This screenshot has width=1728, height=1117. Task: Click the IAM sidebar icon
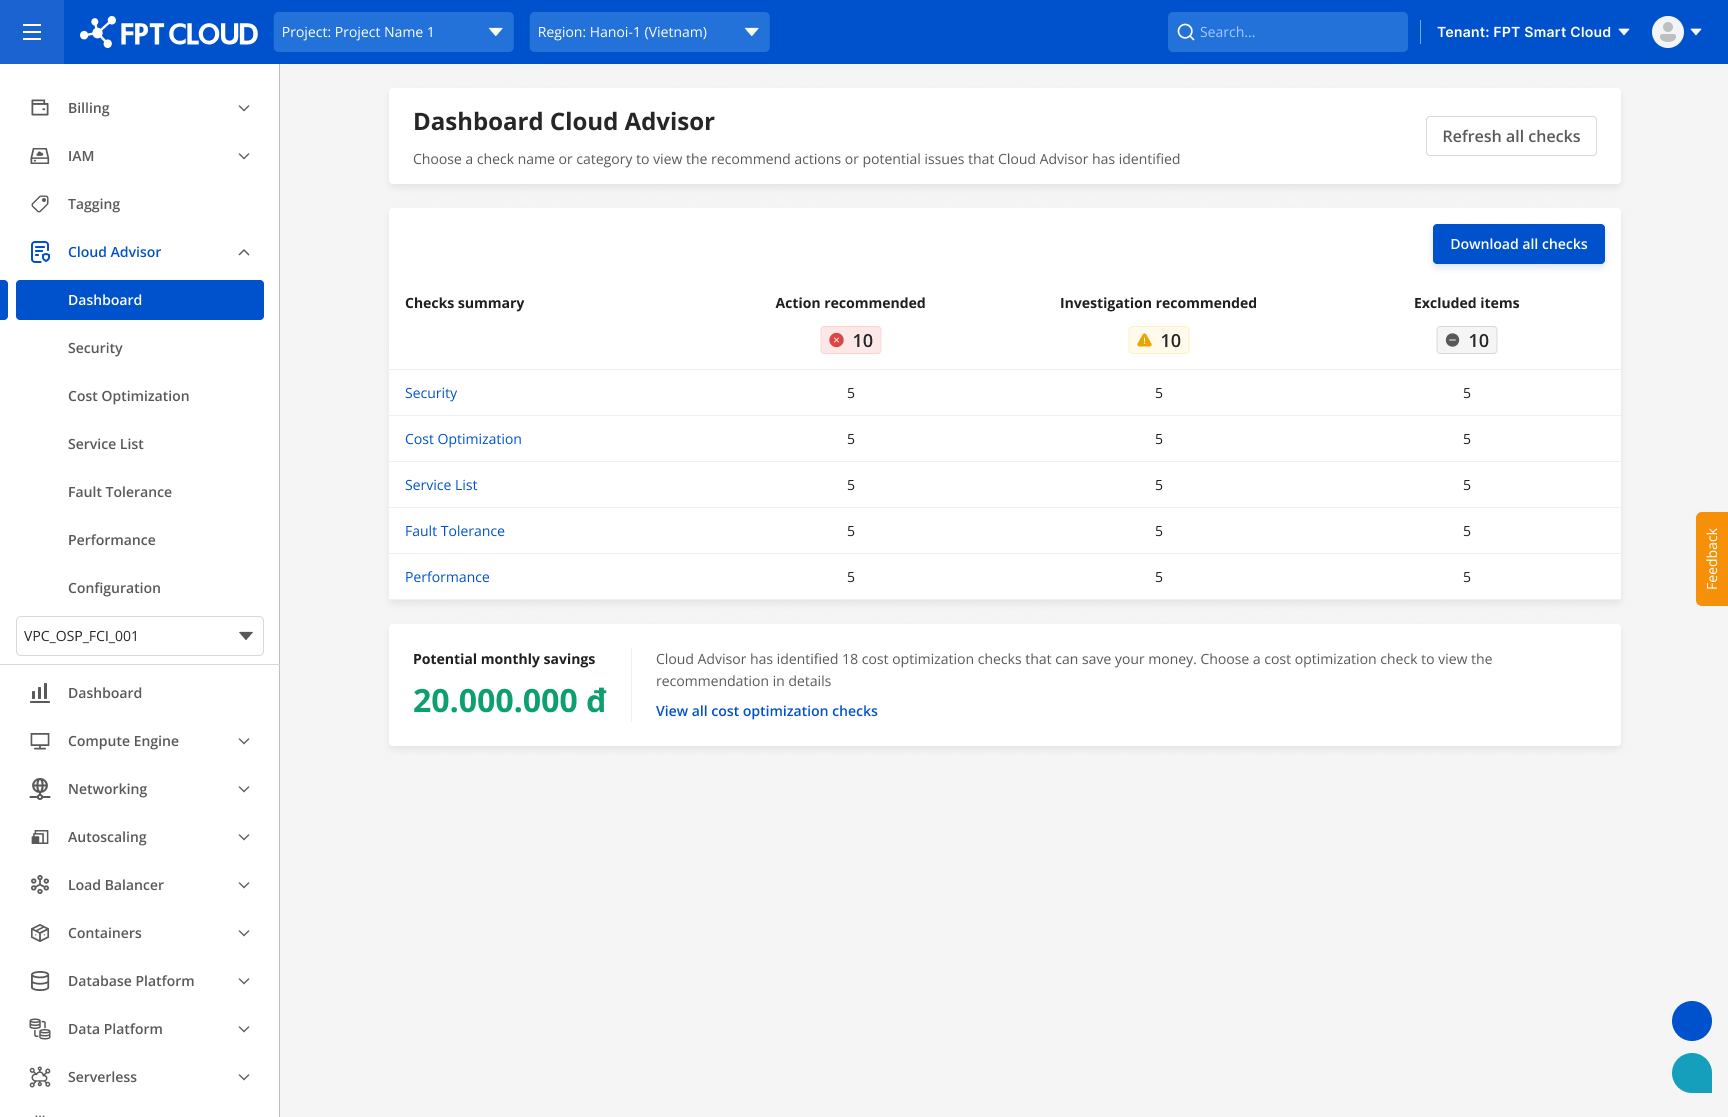[40, 156]
